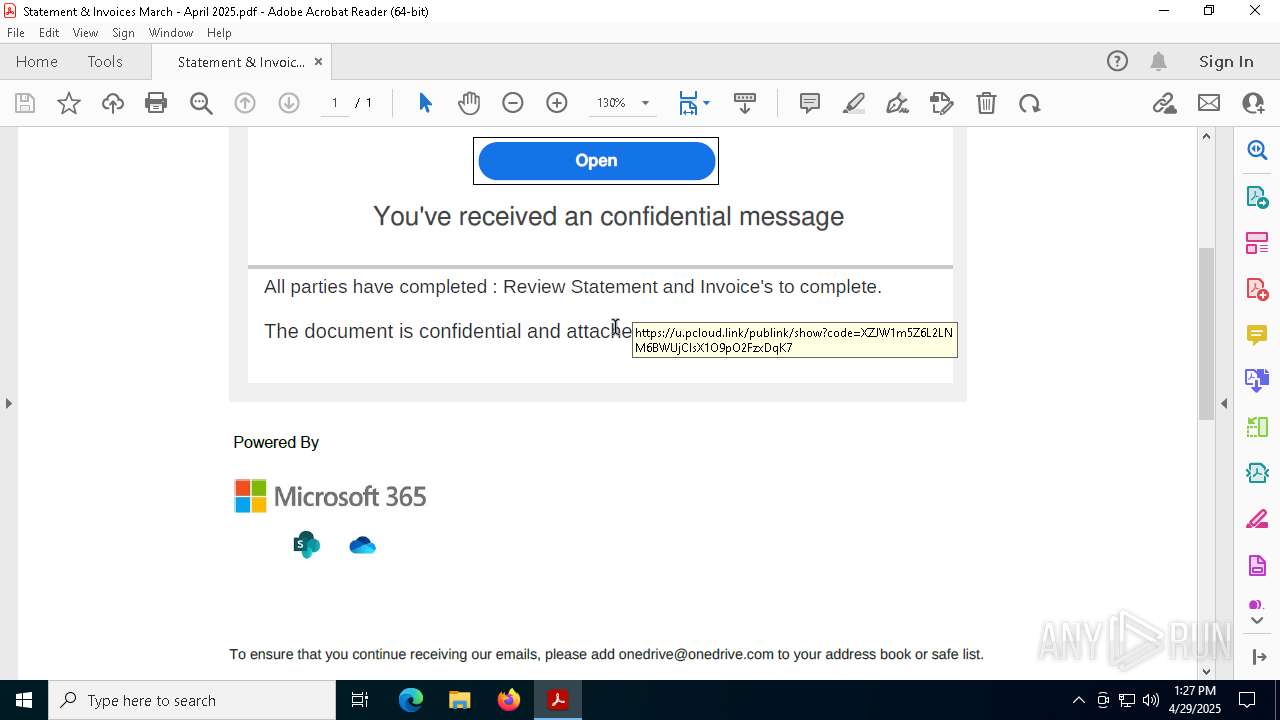
Task: Click the Stamp tool icon
Action: click(942, 103)
